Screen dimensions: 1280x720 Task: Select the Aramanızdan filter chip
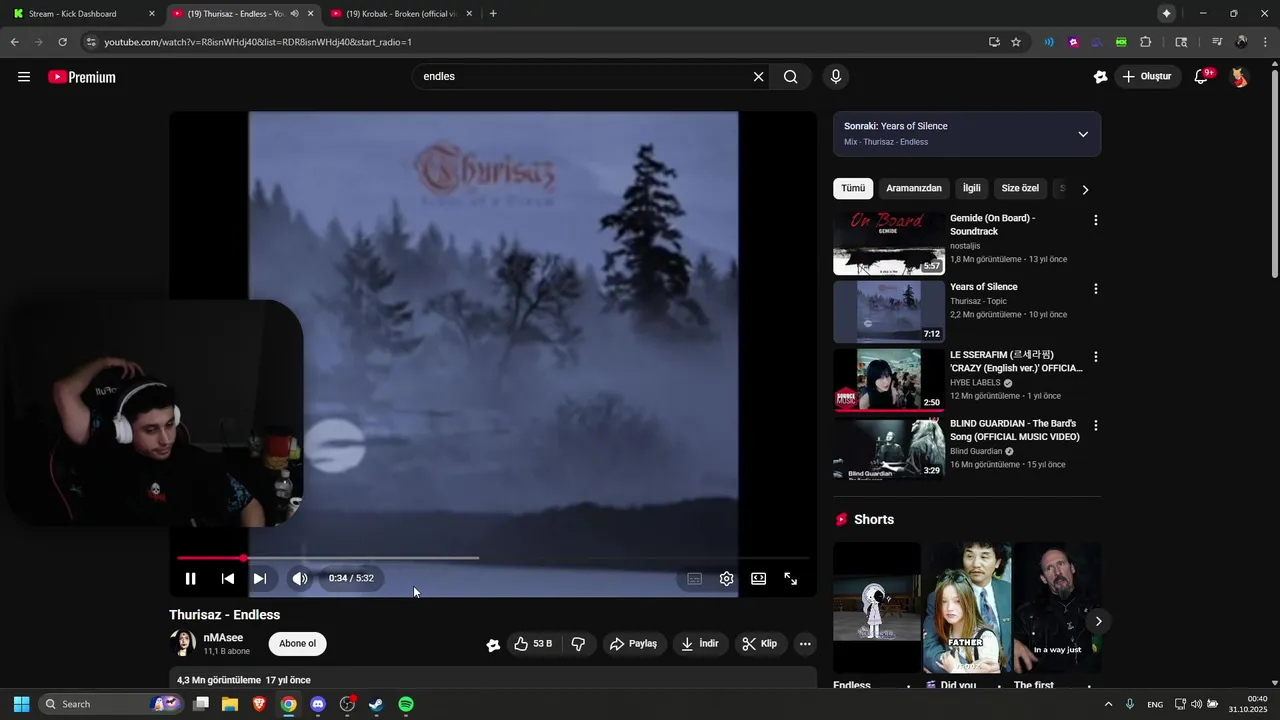(914, 188)
